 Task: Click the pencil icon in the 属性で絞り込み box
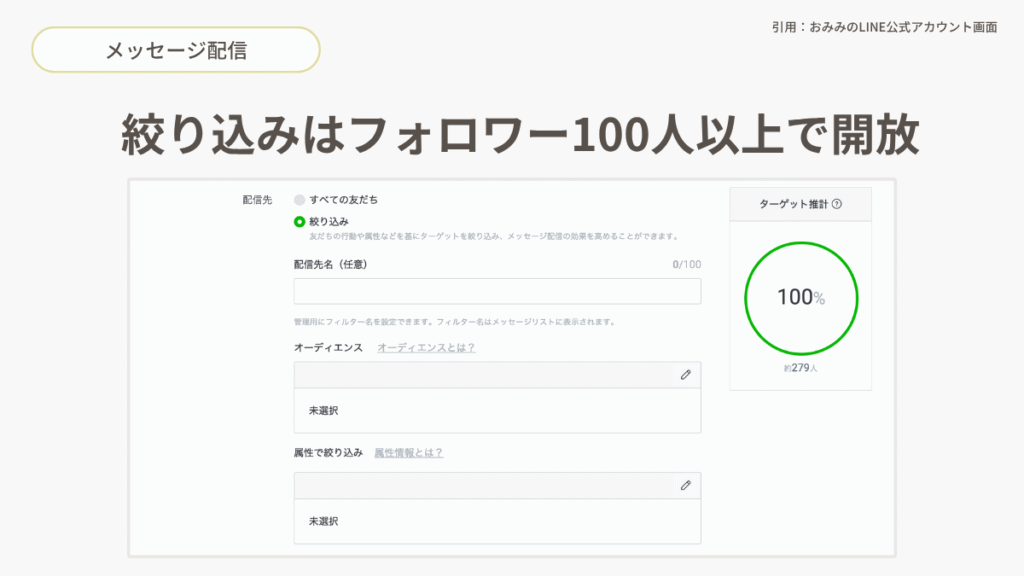tap(685, 485)
